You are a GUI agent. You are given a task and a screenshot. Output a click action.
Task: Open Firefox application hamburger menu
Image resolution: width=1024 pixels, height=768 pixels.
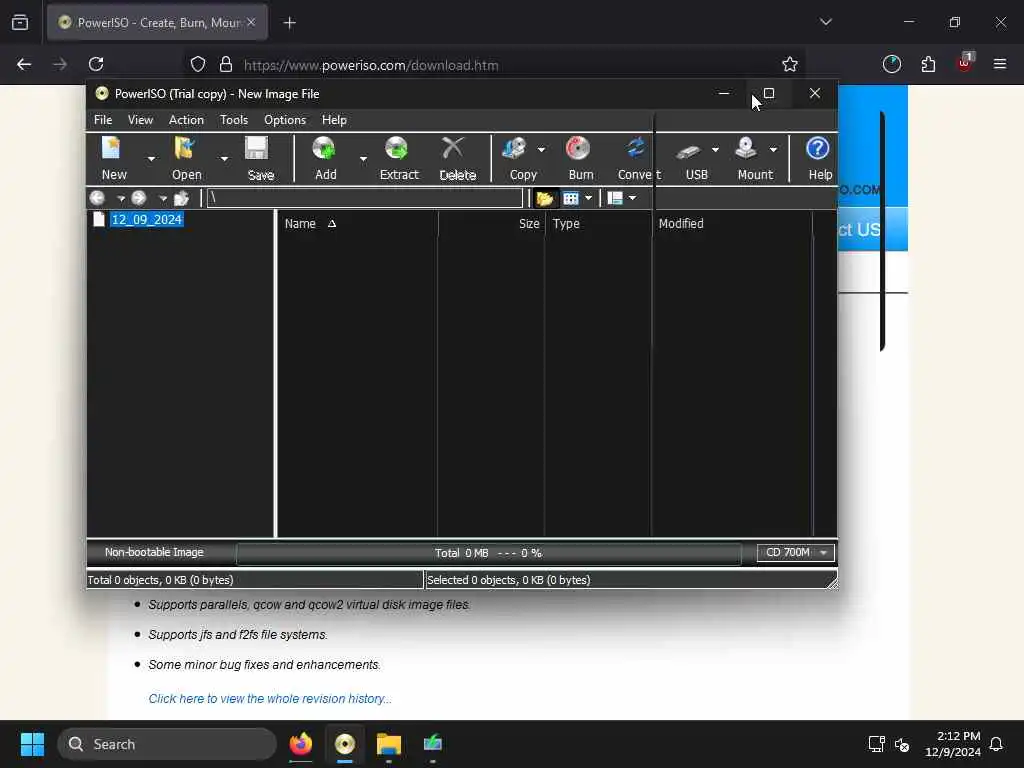point(1000,64)
